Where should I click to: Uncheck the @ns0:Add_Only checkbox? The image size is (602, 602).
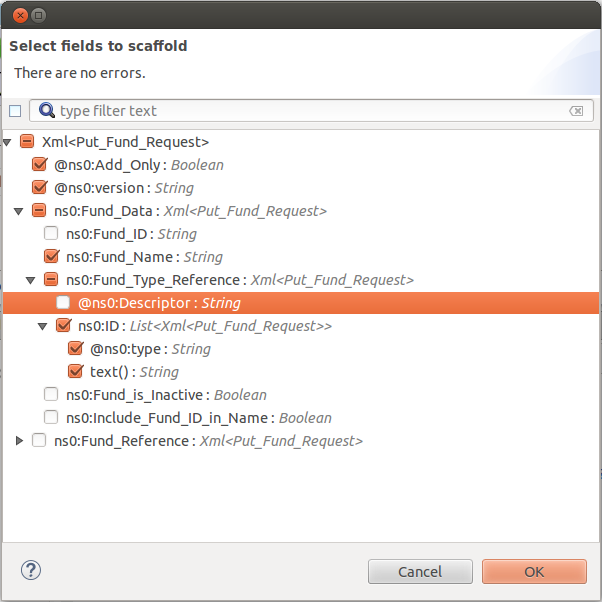pyautogui.click(x=40, y=165)
